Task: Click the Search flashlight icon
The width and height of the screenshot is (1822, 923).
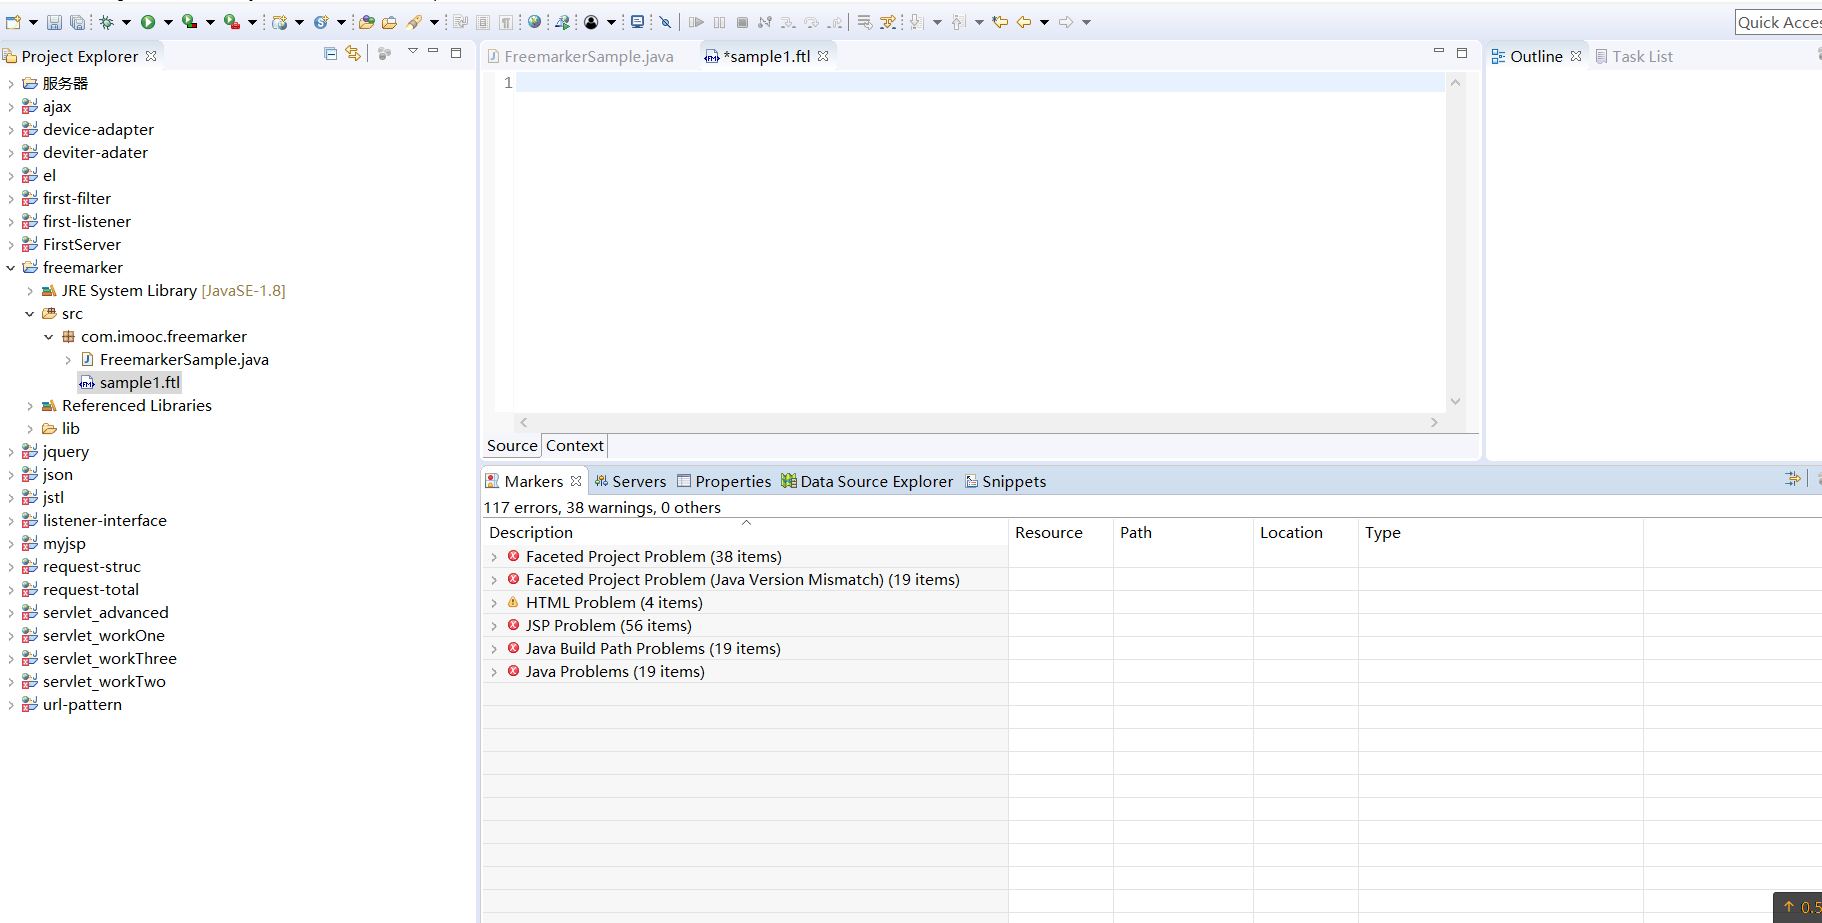Action: coord(413,22)
